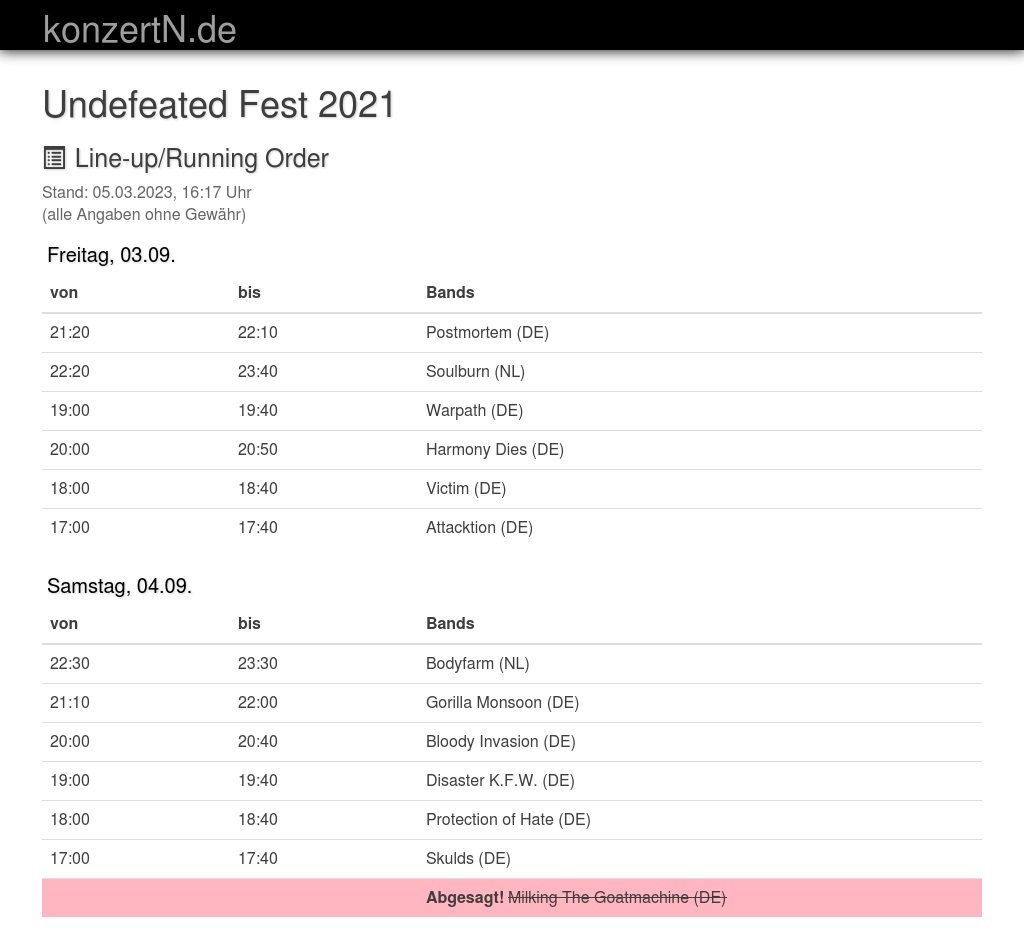Click the Warpath (DE) row
The width and height of the screenshot is (1024, 937).
(474, 410)
